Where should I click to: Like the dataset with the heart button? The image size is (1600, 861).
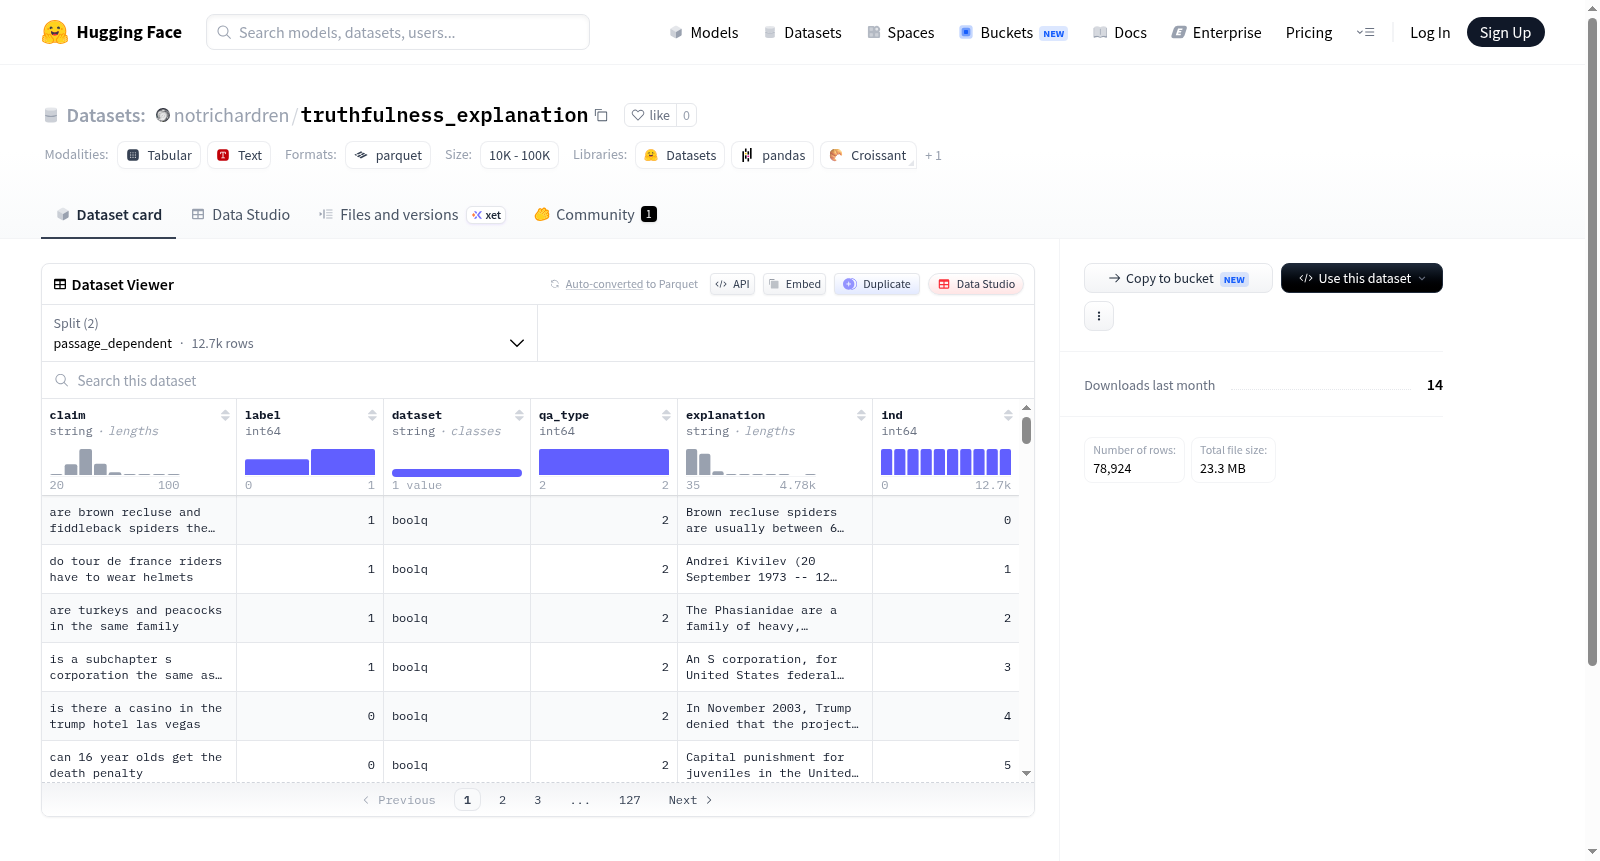650,115
